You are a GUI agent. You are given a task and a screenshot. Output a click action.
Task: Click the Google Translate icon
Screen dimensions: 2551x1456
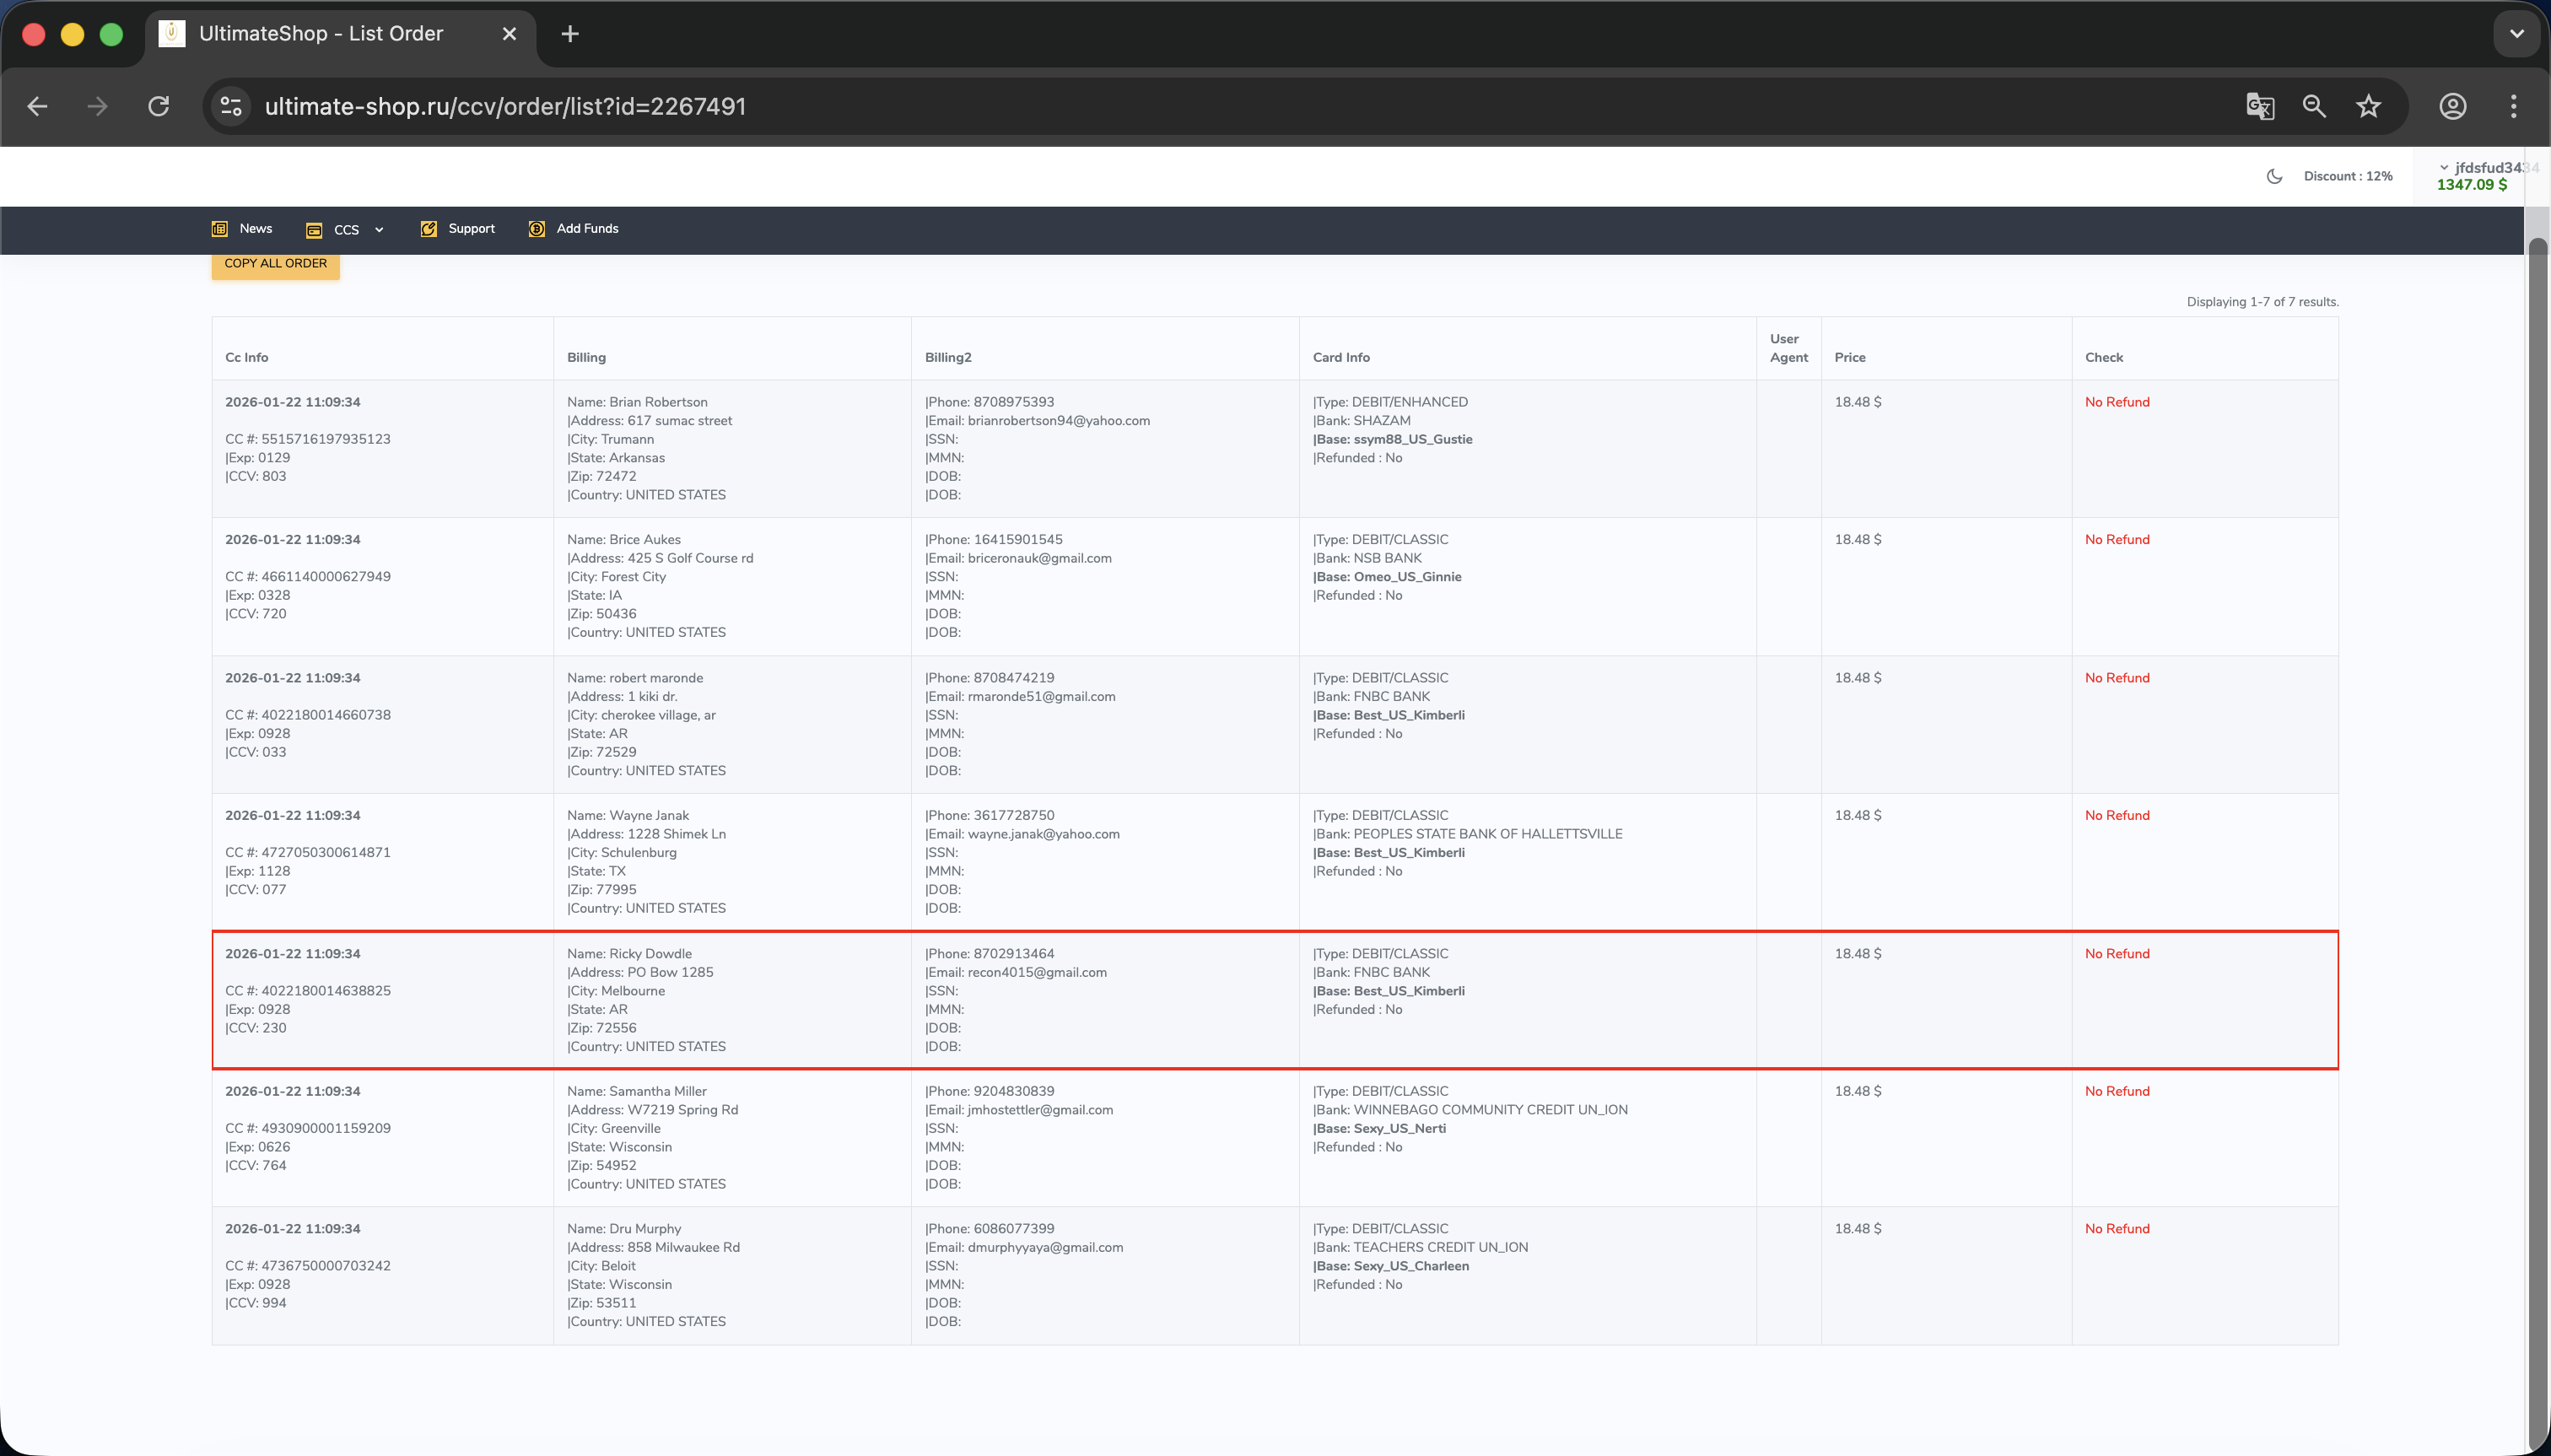pos(2260,106)
